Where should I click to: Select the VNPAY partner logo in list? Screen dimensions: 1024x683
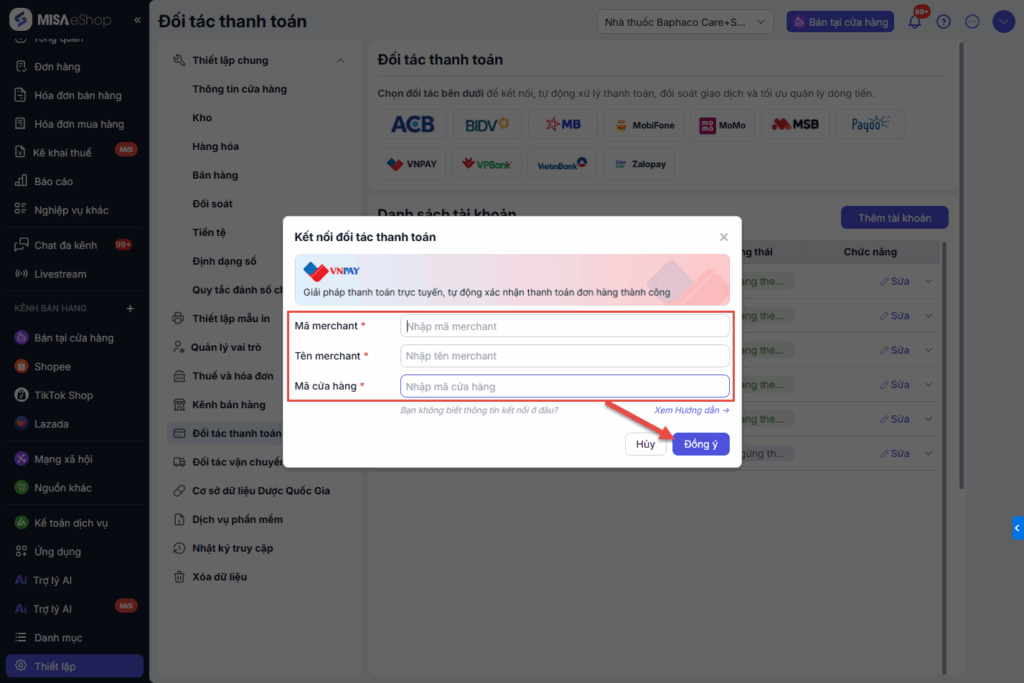tap(411, 164)
